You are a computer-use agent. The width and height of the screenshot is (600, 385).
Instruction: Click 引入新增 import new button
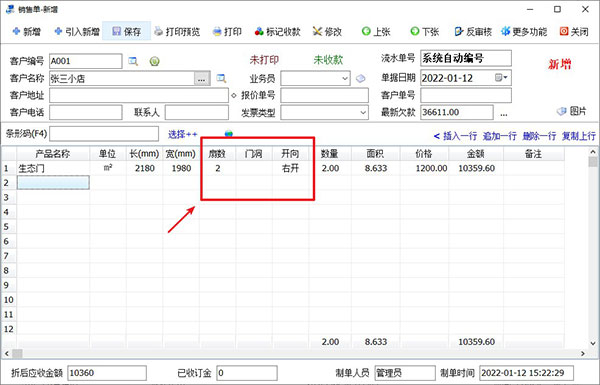click(x=77, y=31)
